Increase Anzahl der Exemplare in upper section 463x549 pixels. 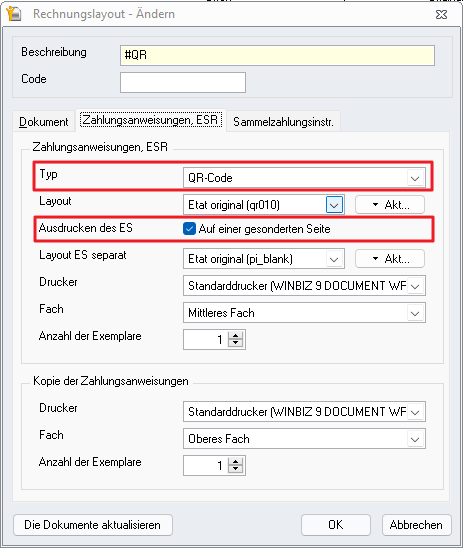[x=236, y=335]
